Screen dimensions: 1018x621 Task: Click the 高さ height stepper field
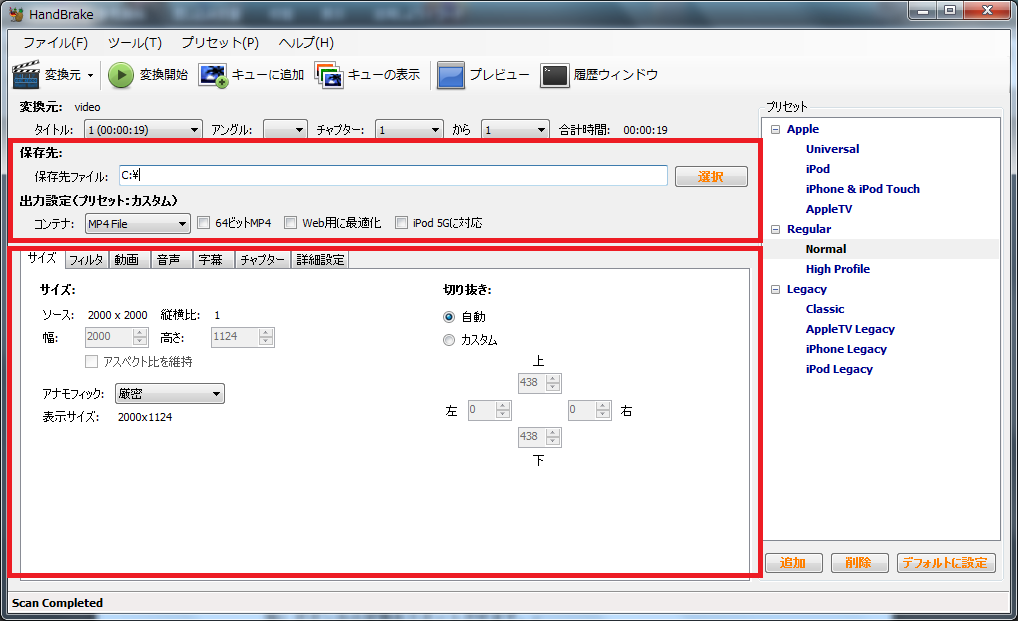coord(243,337)
